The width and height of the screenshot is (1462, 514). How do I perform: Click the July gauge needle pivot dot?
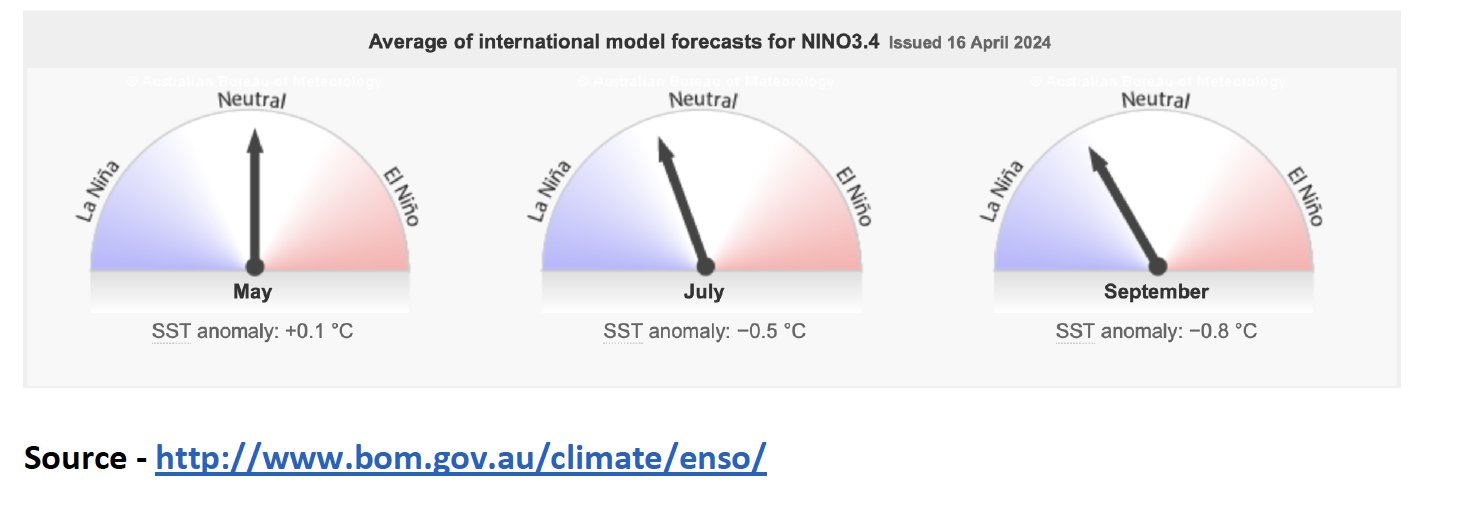pos(705,266)
